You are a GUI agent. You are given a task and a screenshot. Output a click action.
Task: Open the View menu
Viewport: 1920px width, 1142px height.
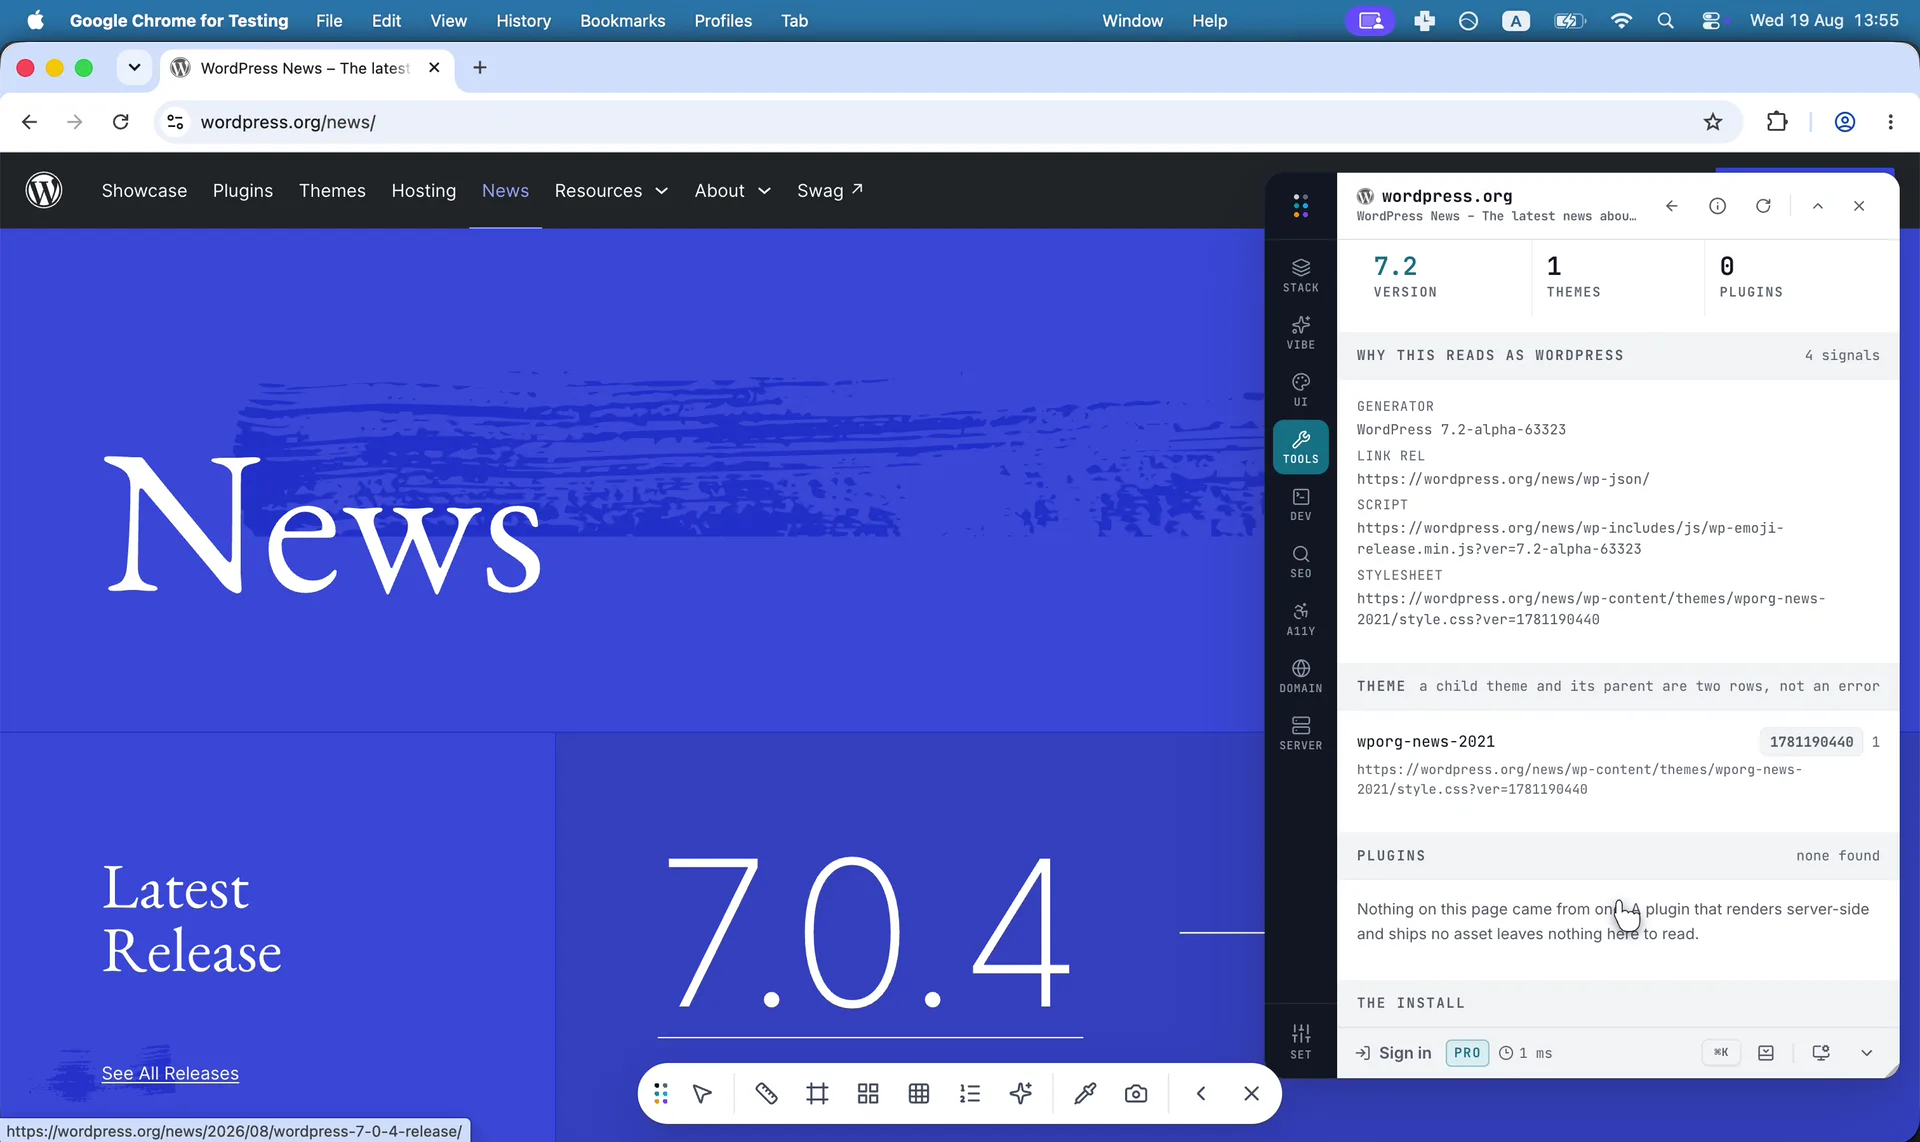click(448, 21)
